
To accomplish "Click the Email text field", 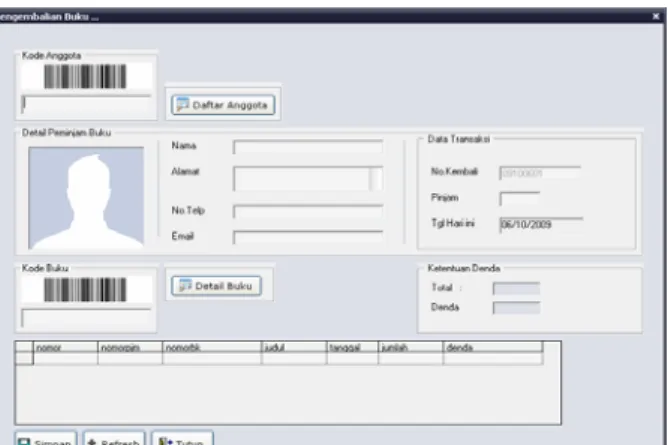I will click(308, 237).
